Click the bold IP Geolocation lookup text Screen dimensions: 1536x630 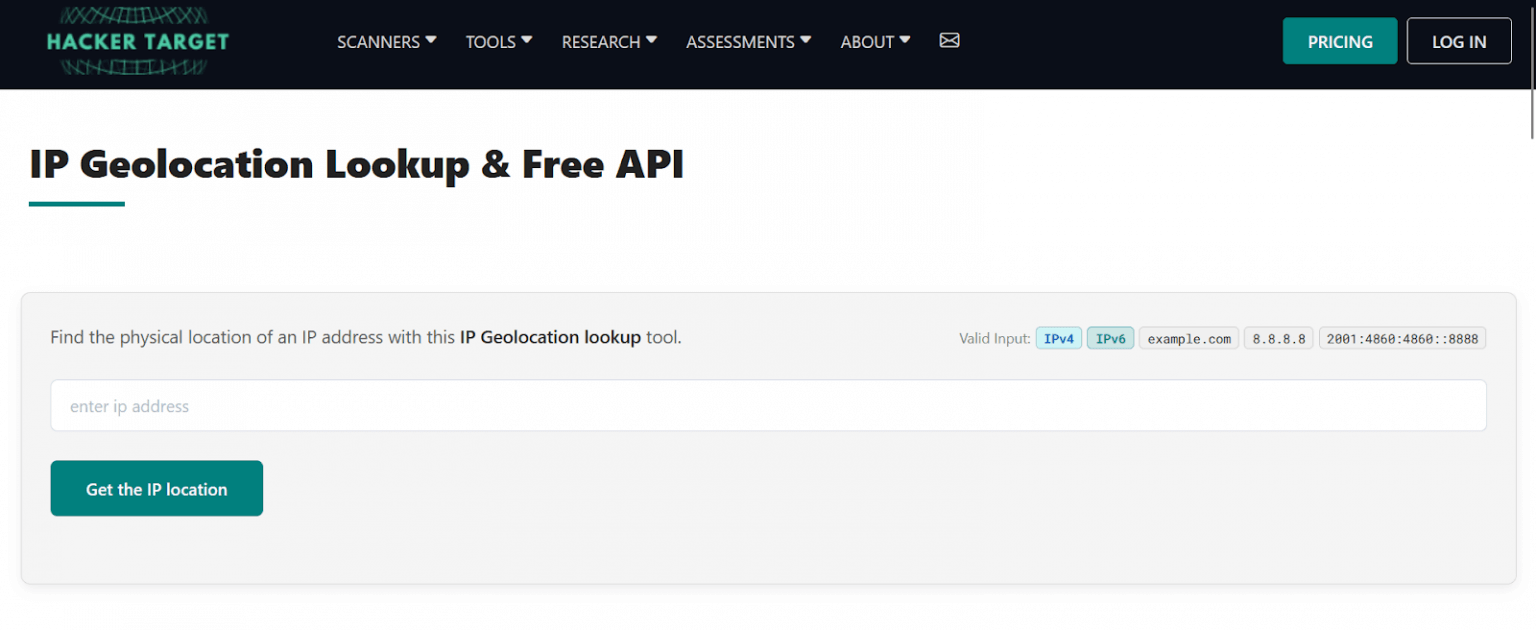pyautogui.click(x=550, y=337)
